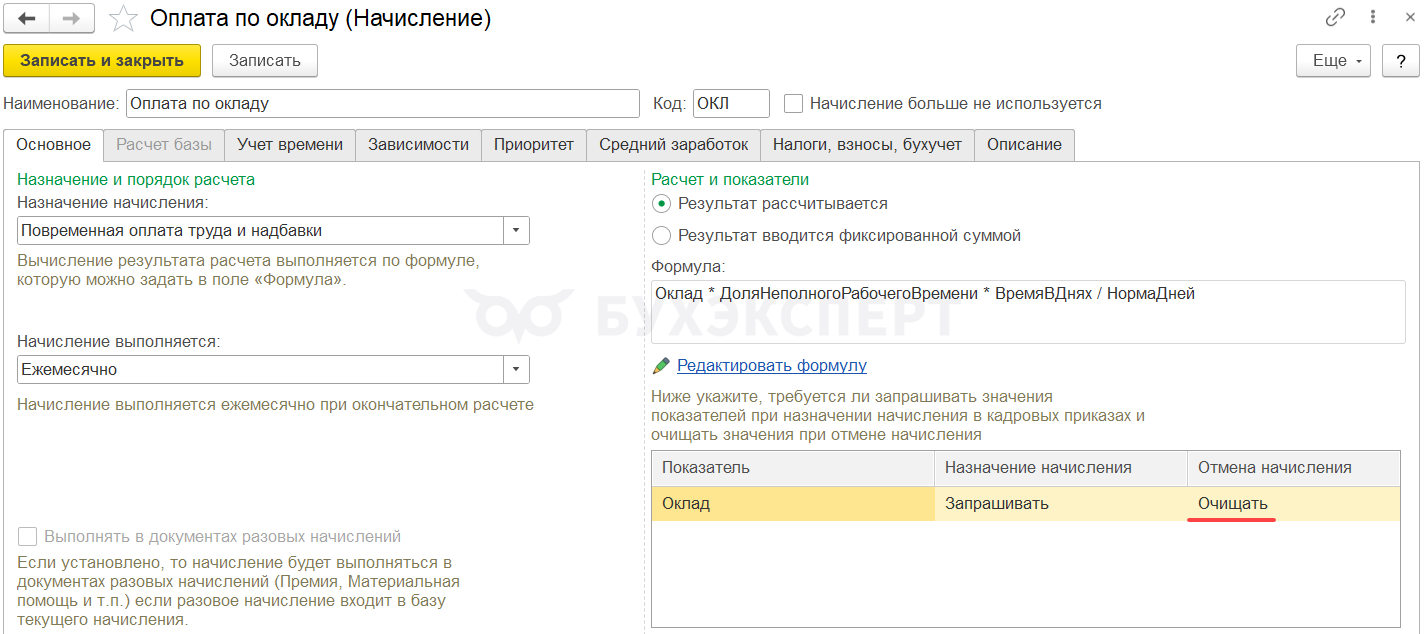Expand 'Назначение начисления' dropdown
The image size is (1424, 634).
pyautogui.click(x=515, y=231)
